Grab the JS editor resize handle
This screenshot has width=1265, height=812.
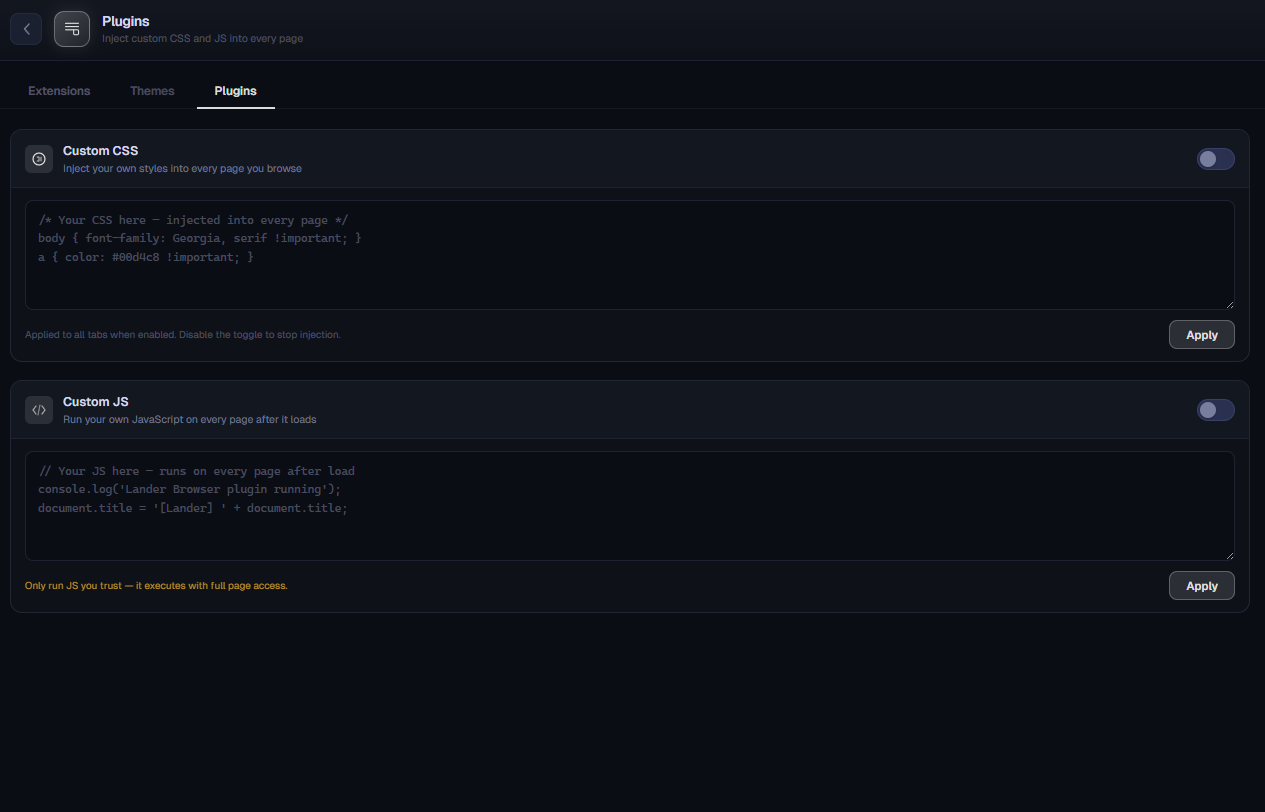pos(1229,555)
